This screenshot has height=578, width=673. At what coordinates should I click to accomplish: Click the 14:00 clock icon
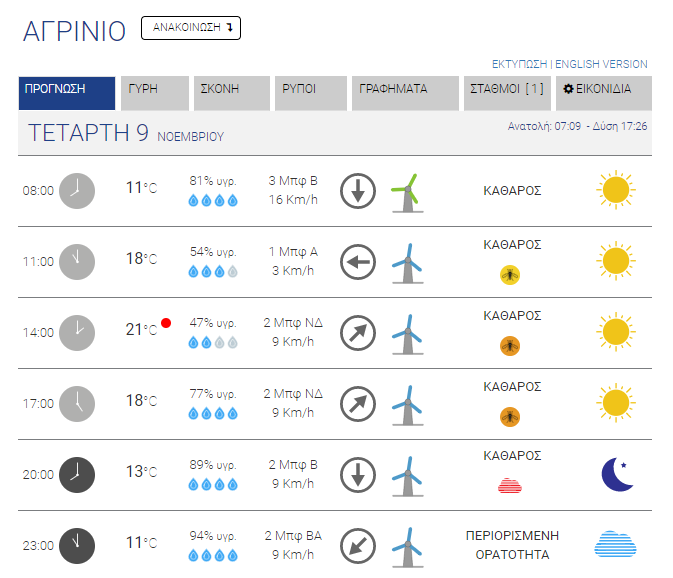[x=77, y=332]
